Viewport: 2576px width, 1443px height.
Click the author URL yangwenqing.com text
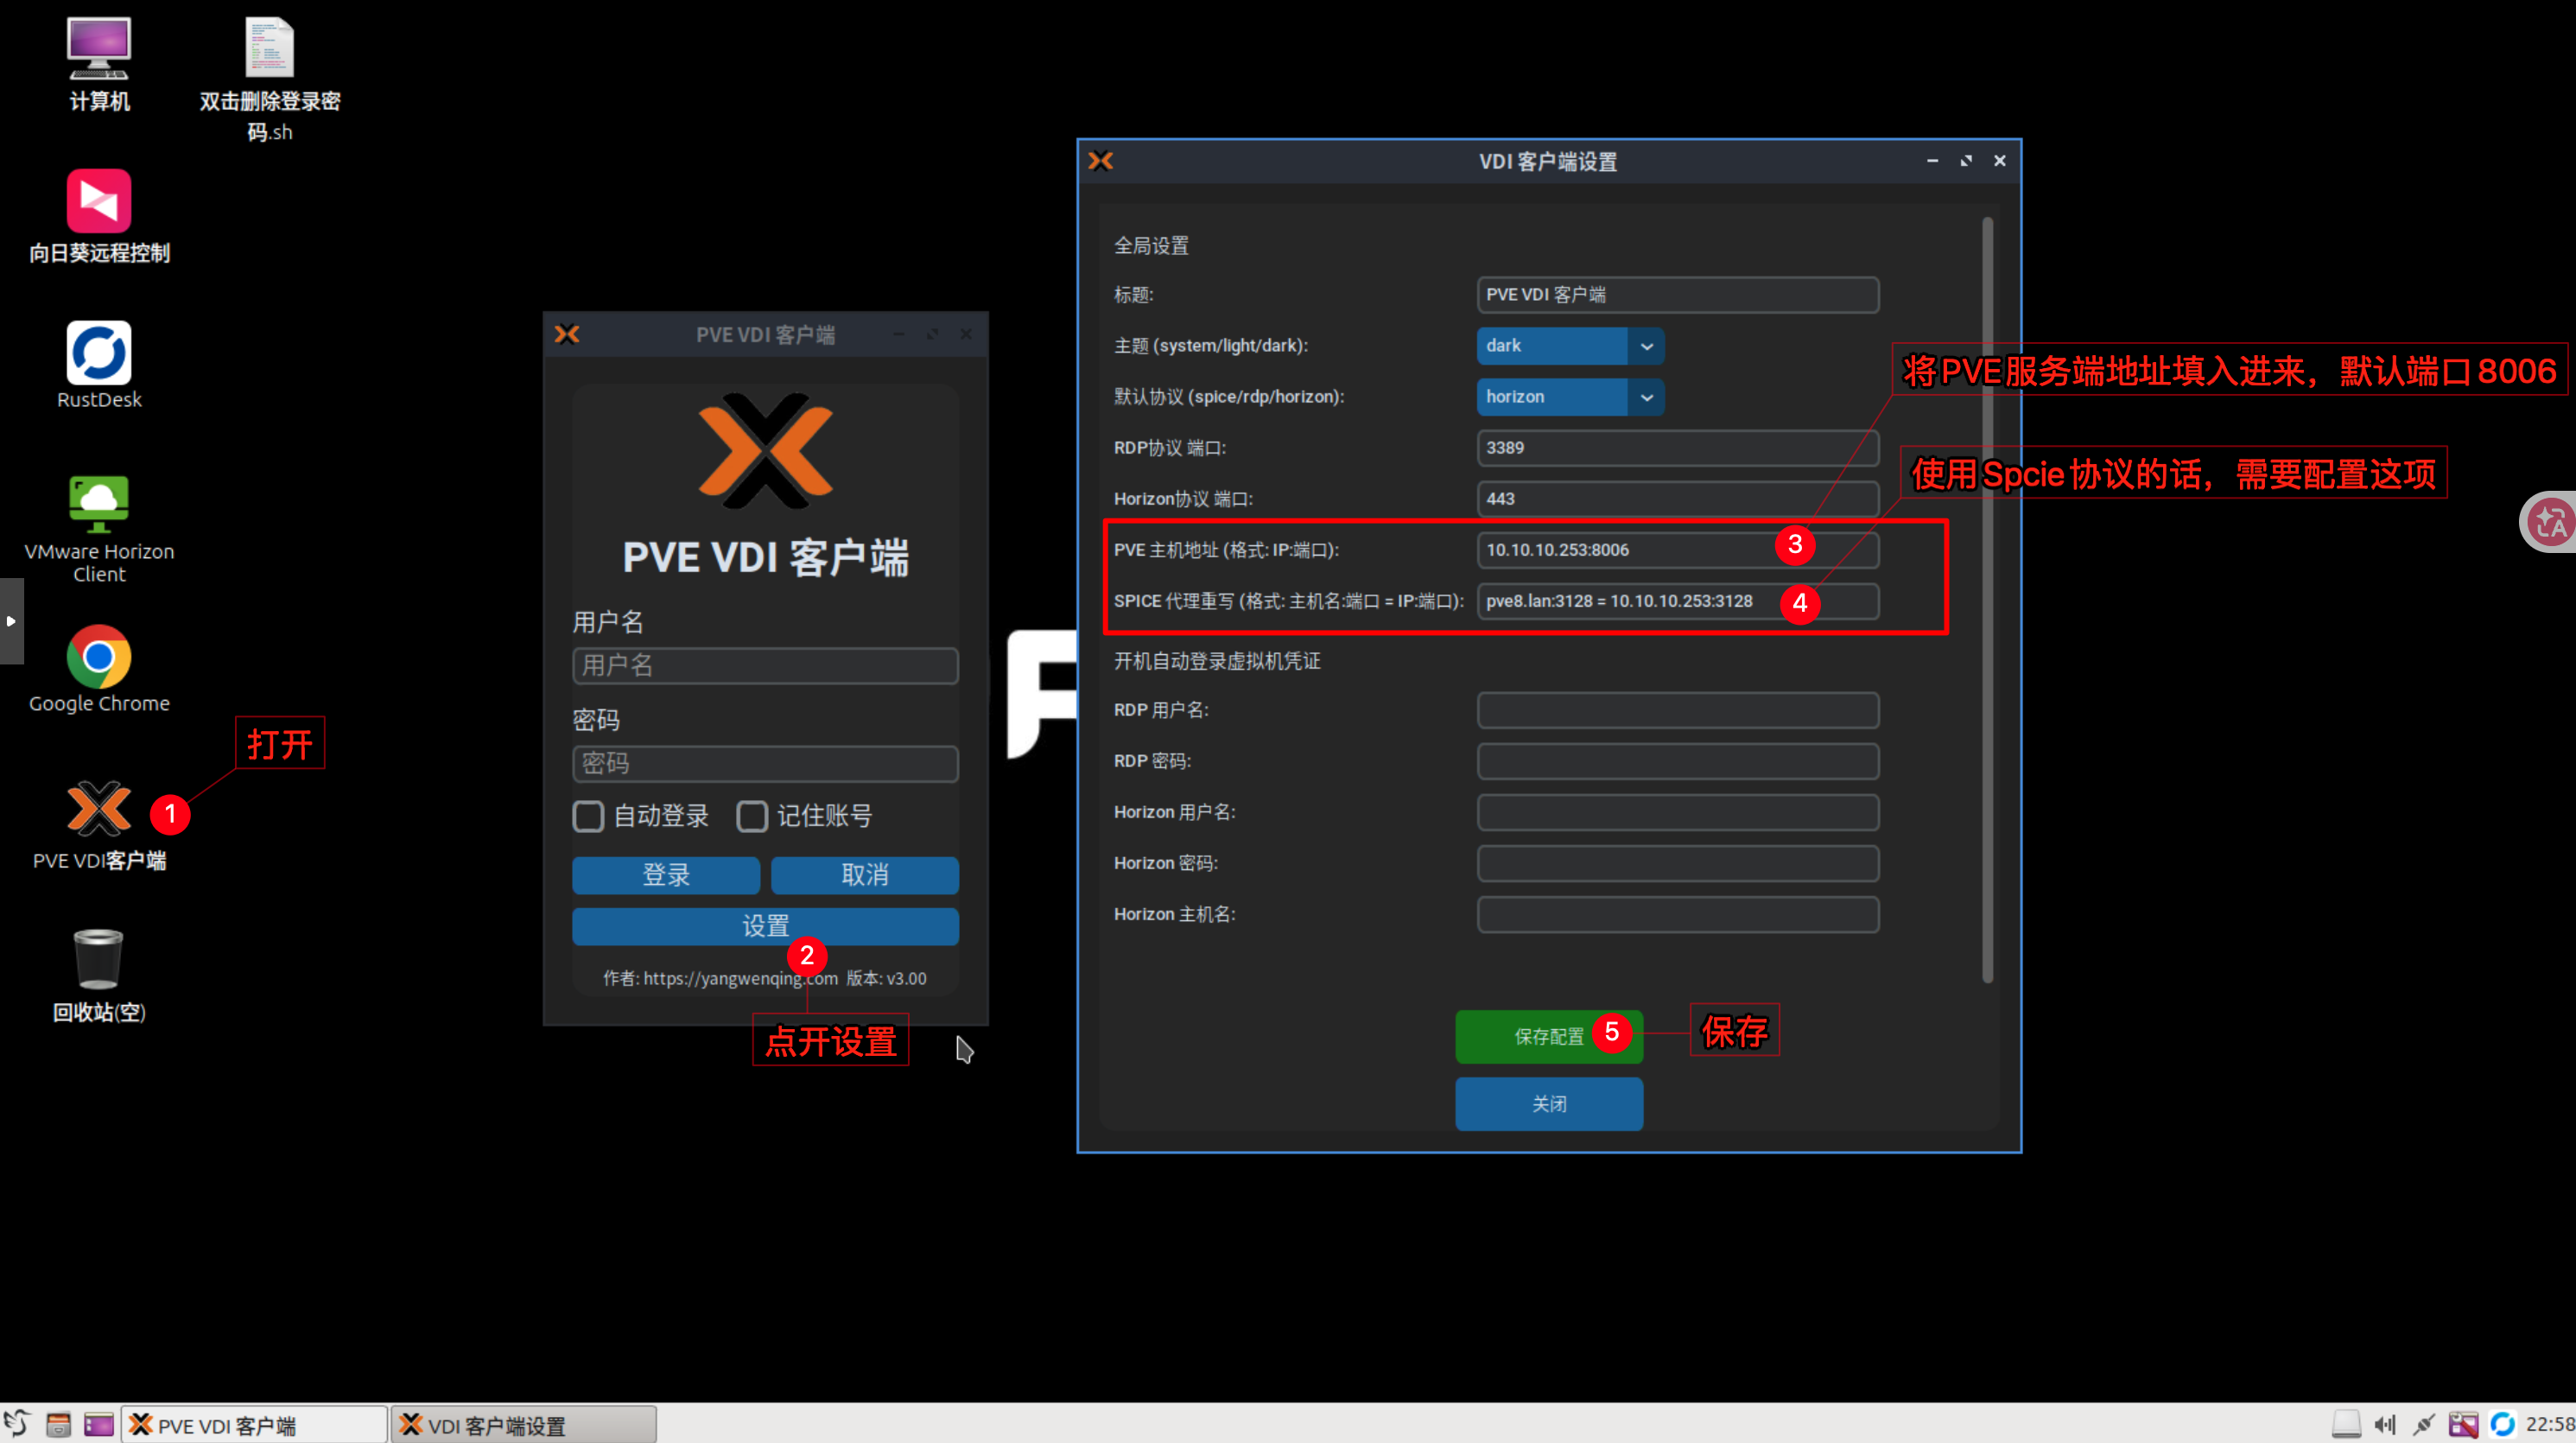click(740, 978)
